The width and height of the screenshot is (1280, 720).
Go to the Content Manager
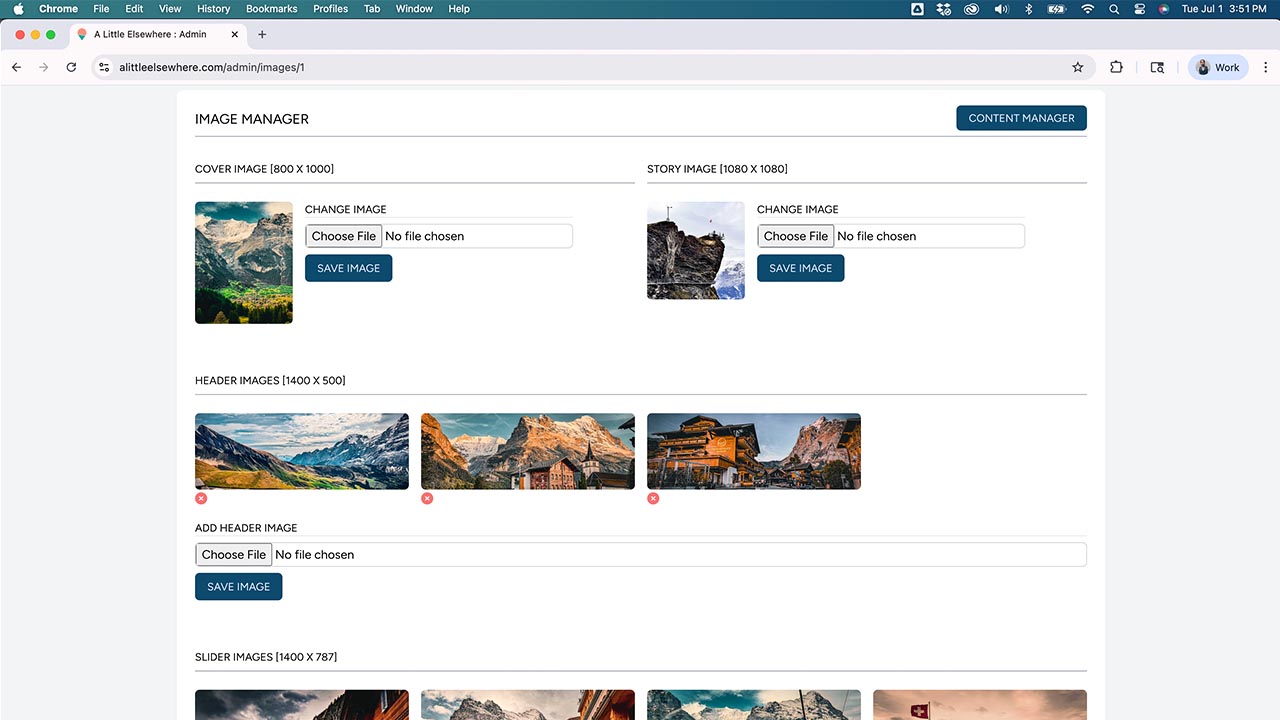click(x=1021, y=118)
